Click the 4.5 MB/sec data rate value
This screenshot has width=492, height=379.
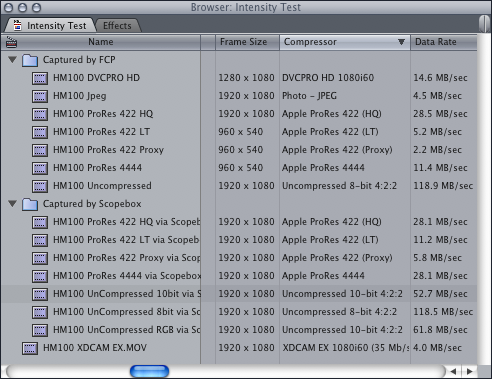click(437, 96)
